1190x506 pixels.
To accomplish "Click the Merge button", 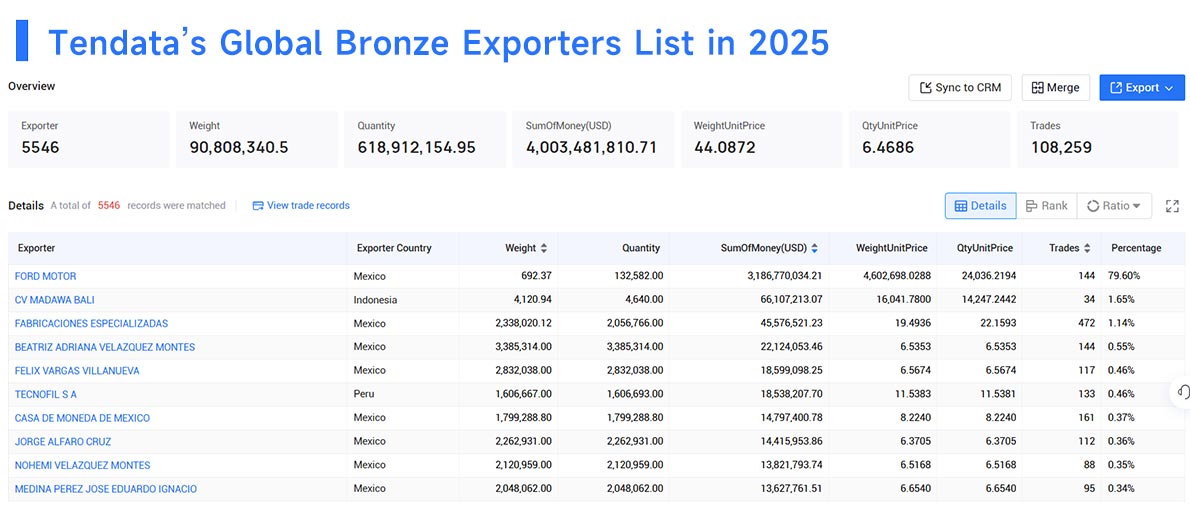I will point(1056,87).
